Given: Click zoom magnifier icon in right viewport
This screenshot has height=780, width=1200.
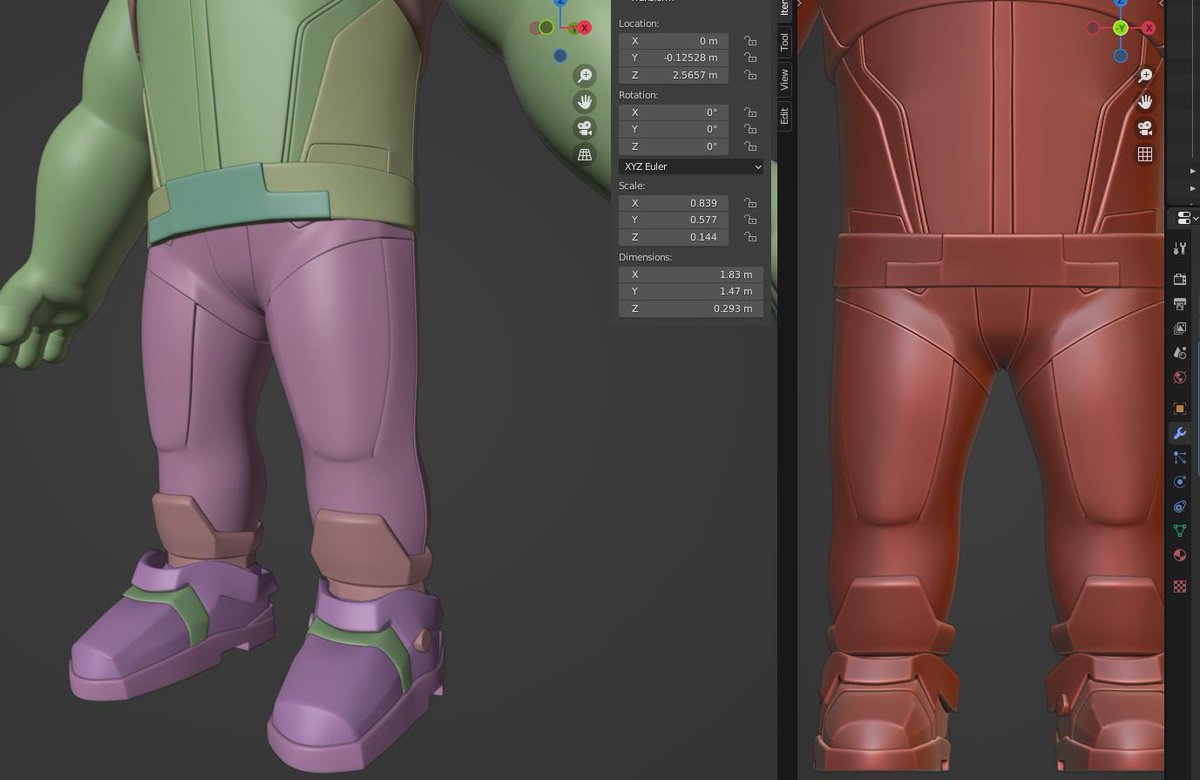Looking at the screenshot, I should click(x=1145, y=76).
